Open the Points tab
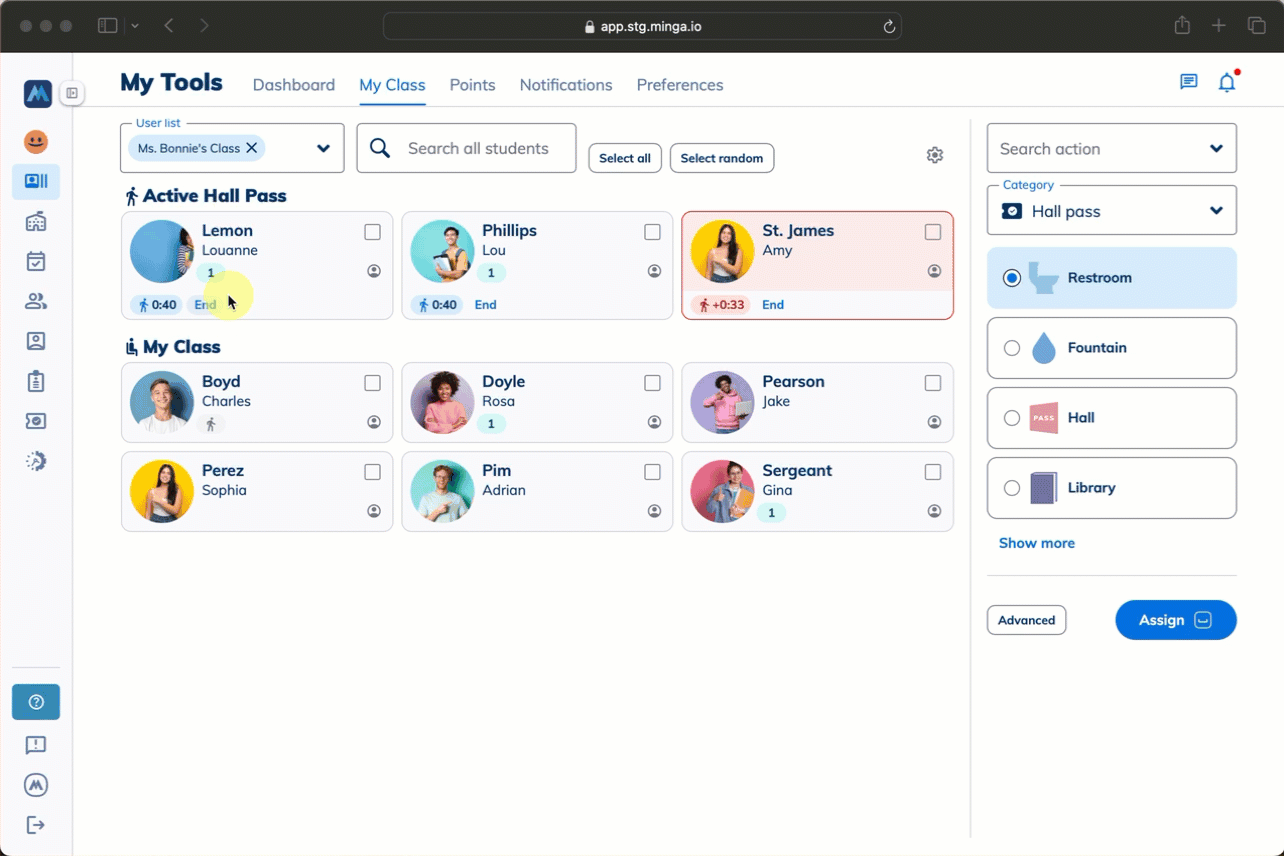Screen dimensions: 1284x856 472,85
